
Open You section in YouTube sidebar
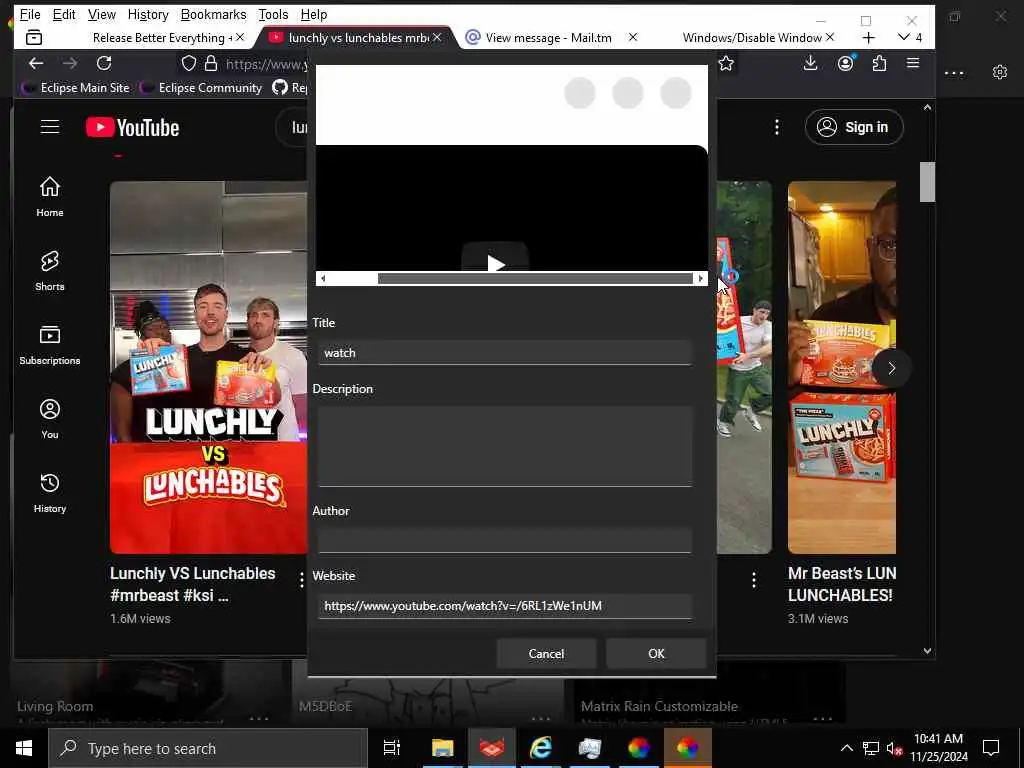click(50, 419)
